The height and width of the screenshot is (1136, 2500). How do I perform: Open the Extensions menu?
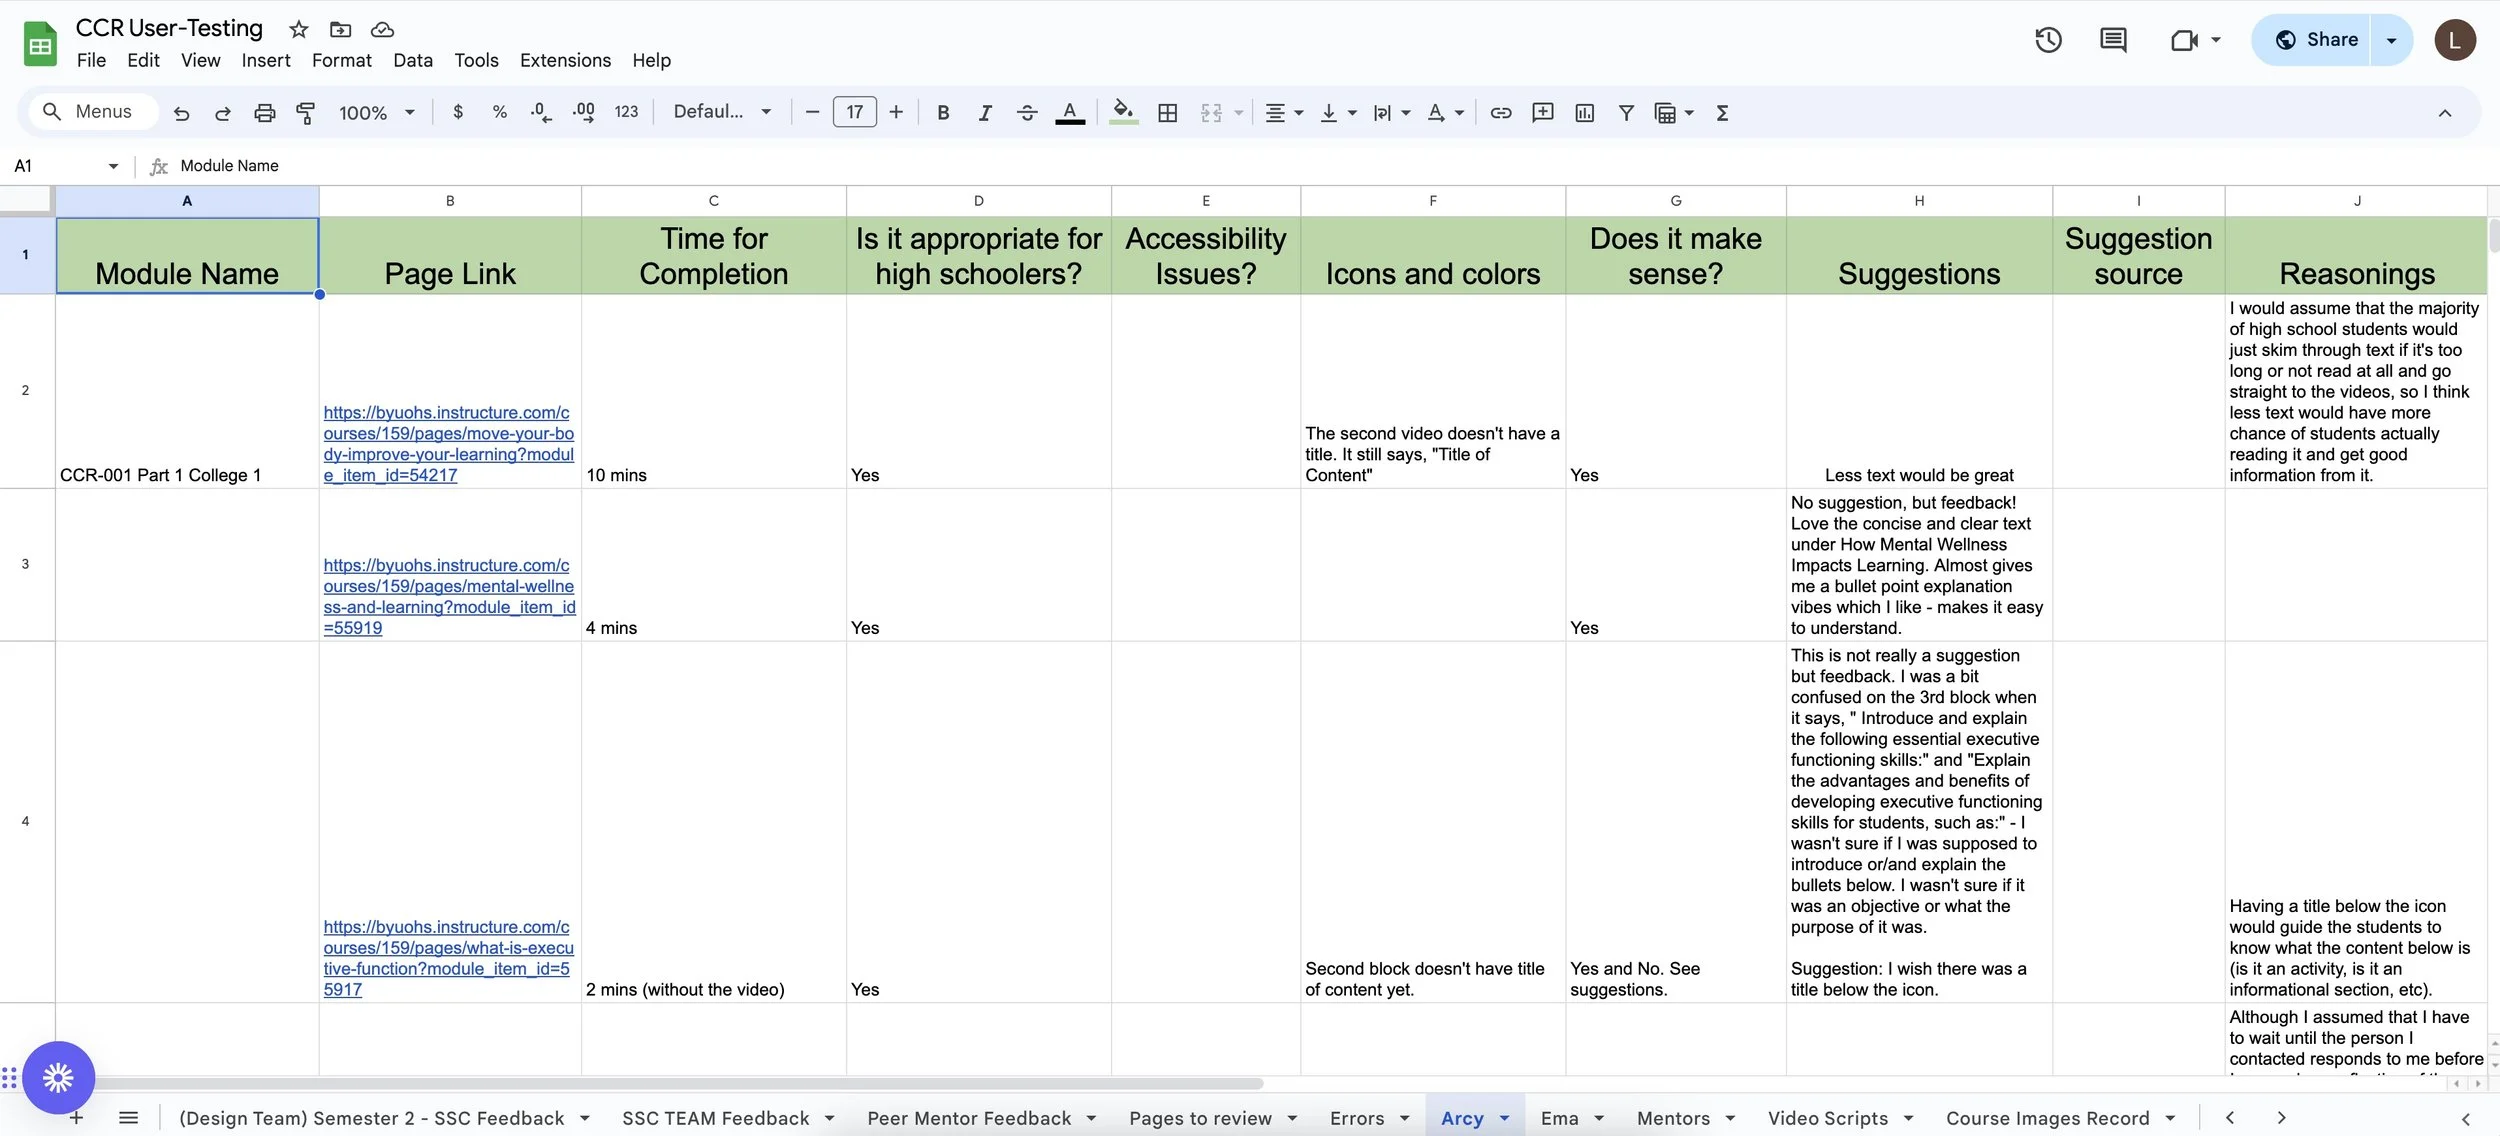click(565, 60)
